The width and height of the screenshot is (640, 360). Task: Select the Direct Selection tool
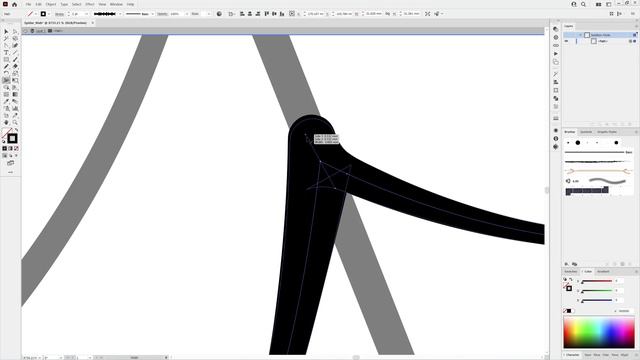pos(15,31)
